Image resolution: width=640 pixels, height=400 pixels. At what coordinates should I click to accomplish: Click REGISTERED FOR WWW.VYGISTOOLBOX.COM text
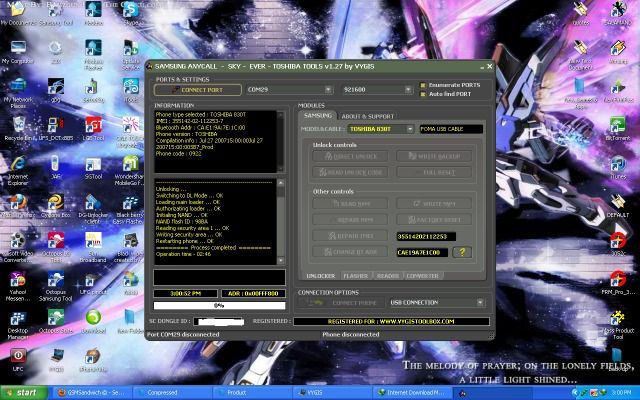[x=391, y=322]
